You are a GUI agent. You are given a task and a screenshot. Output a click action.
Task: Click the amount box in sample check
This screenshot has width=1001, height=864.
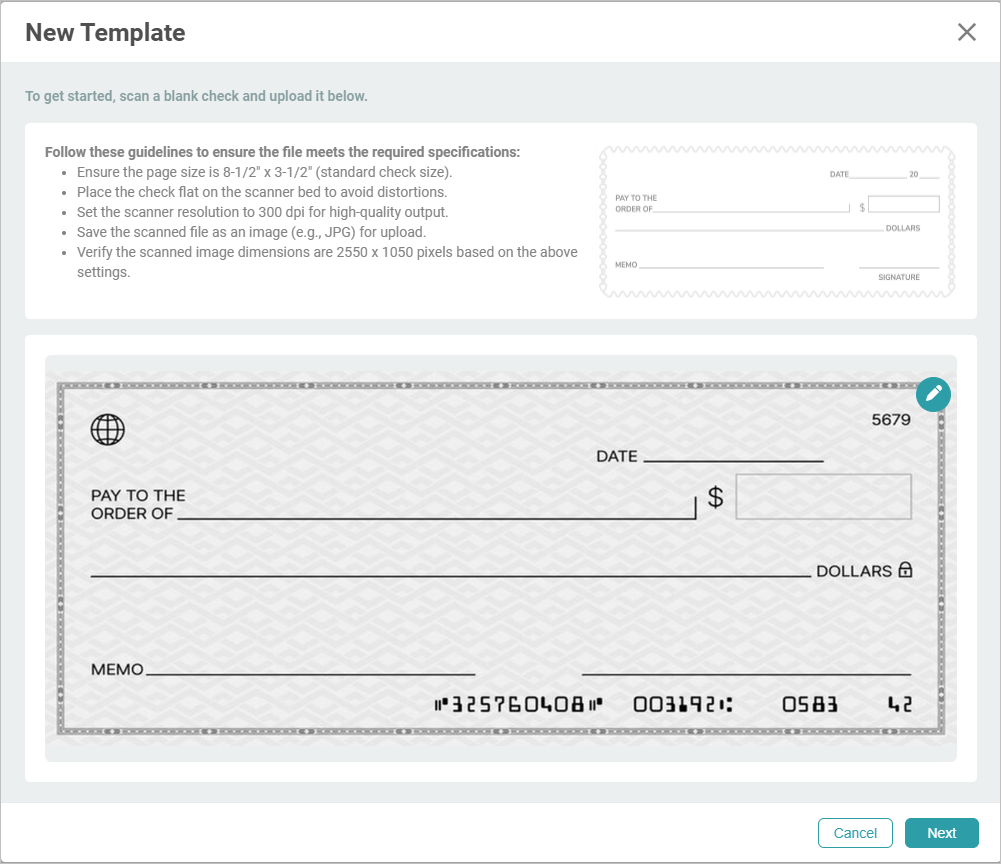point(904,204)
